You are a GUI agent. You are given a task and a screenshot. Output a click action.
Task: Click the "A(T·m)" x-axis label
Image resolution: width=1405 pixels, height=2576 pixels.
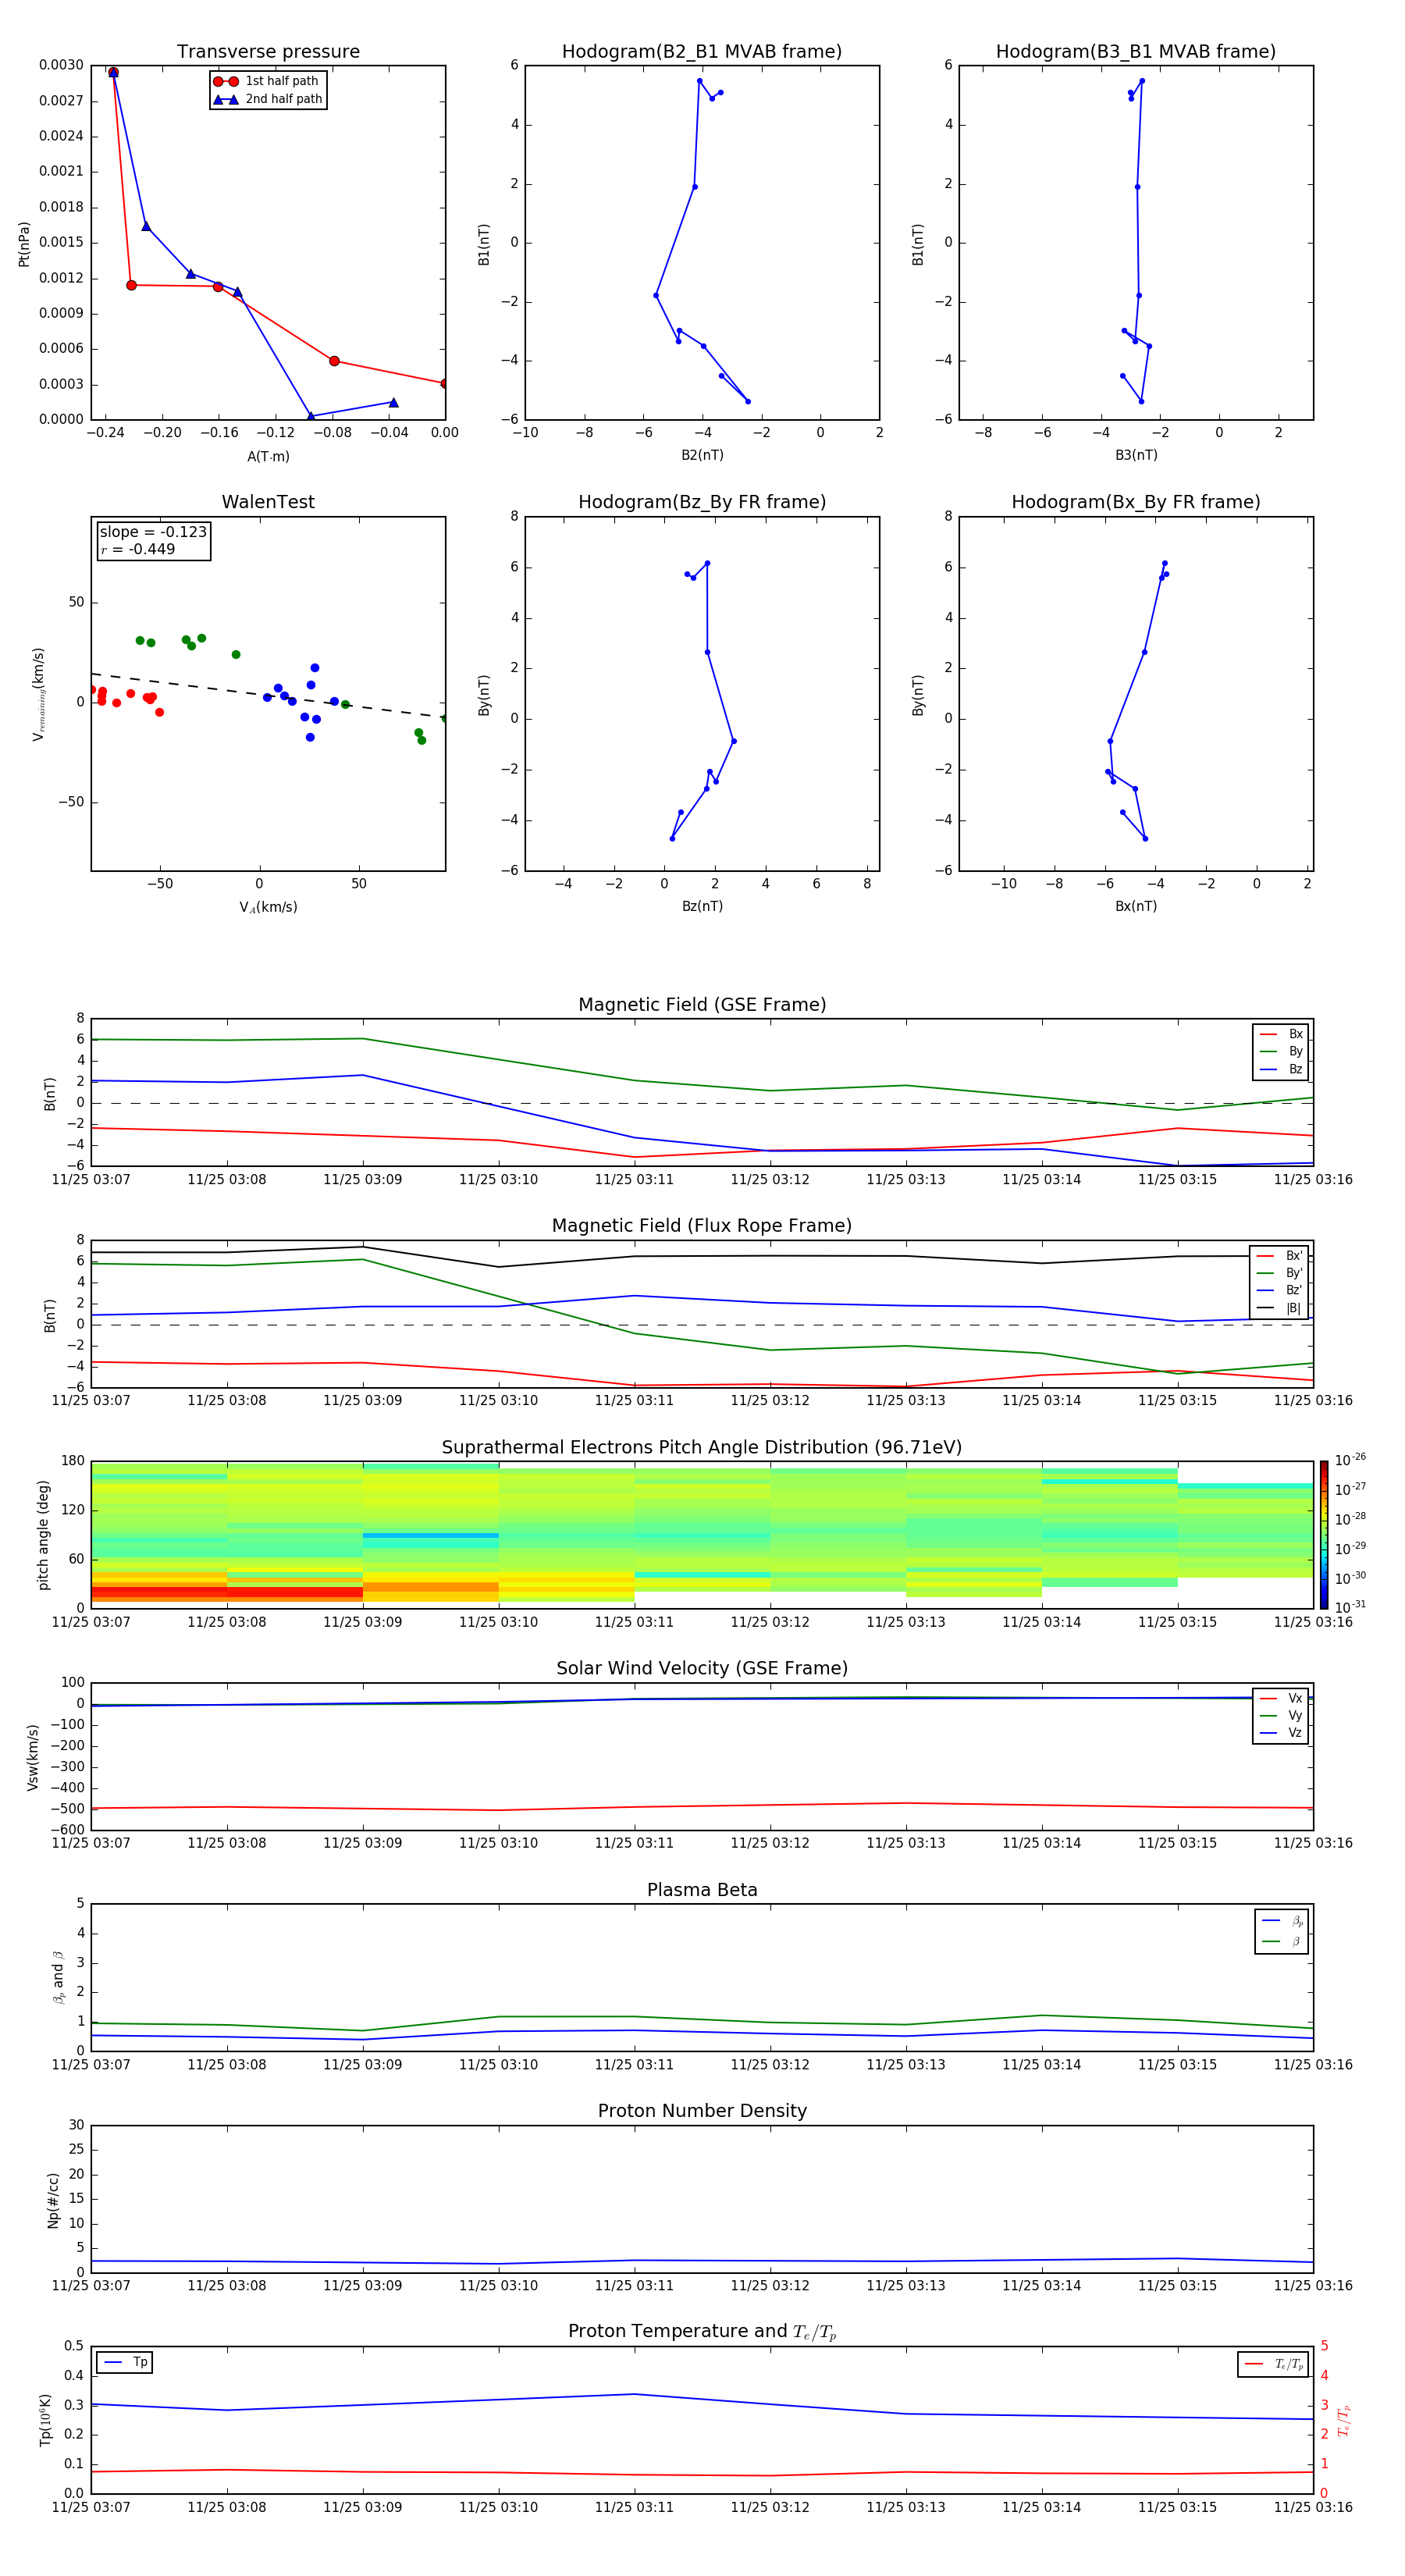tap(268, 457)
